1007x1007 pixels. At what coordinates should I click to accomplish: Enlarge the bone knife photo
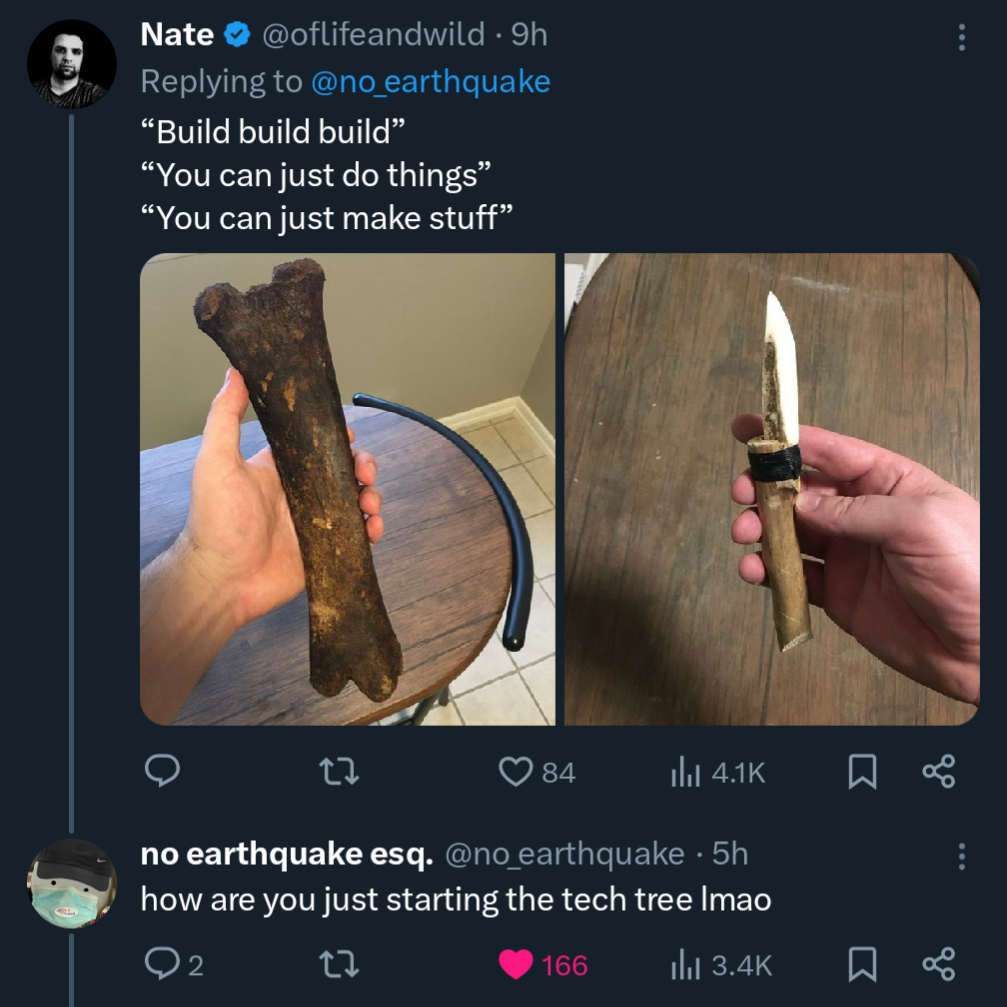(x=772, y=489)
